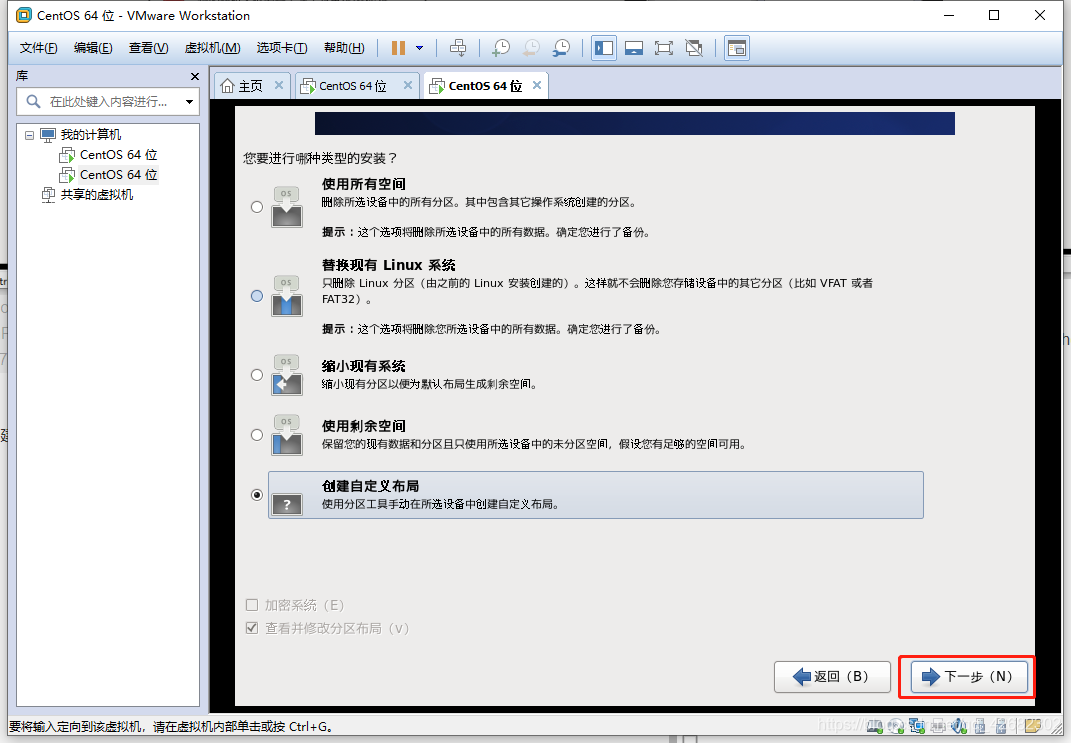Close the 库 library panel
Viewport: 1071px width, 743px height.
[195, 76]
